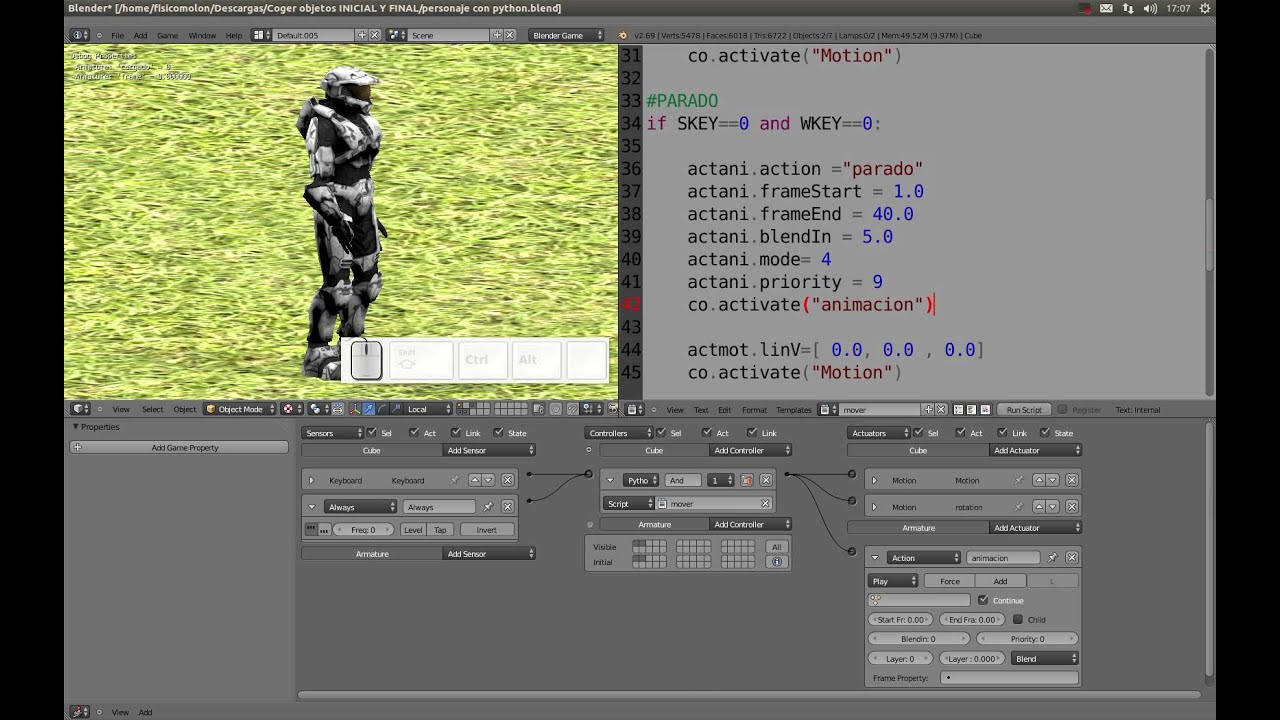The height and width of the screenshot is (720, 1280).
Task: Pin the Always sensor
Action: point(488,507)
